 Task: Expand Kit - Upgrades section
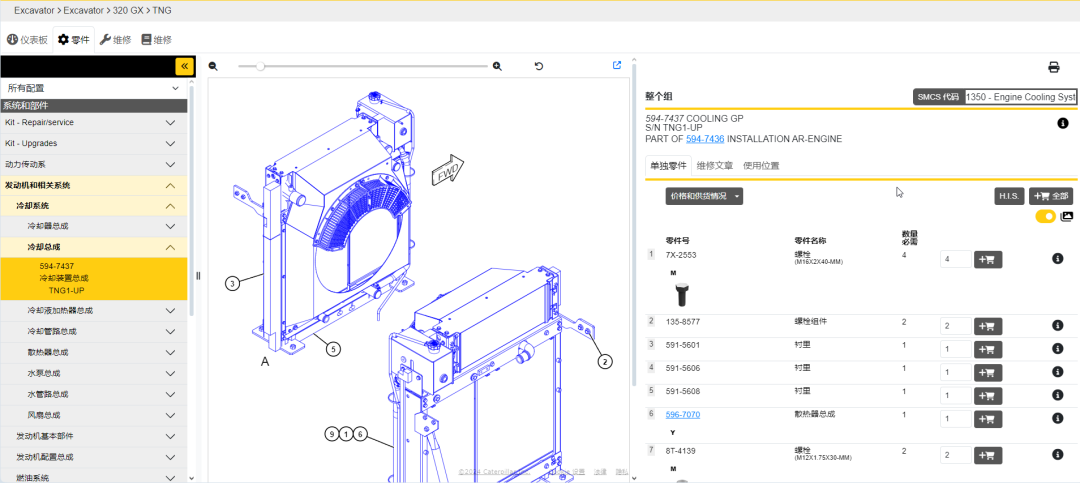pos(94,144)
